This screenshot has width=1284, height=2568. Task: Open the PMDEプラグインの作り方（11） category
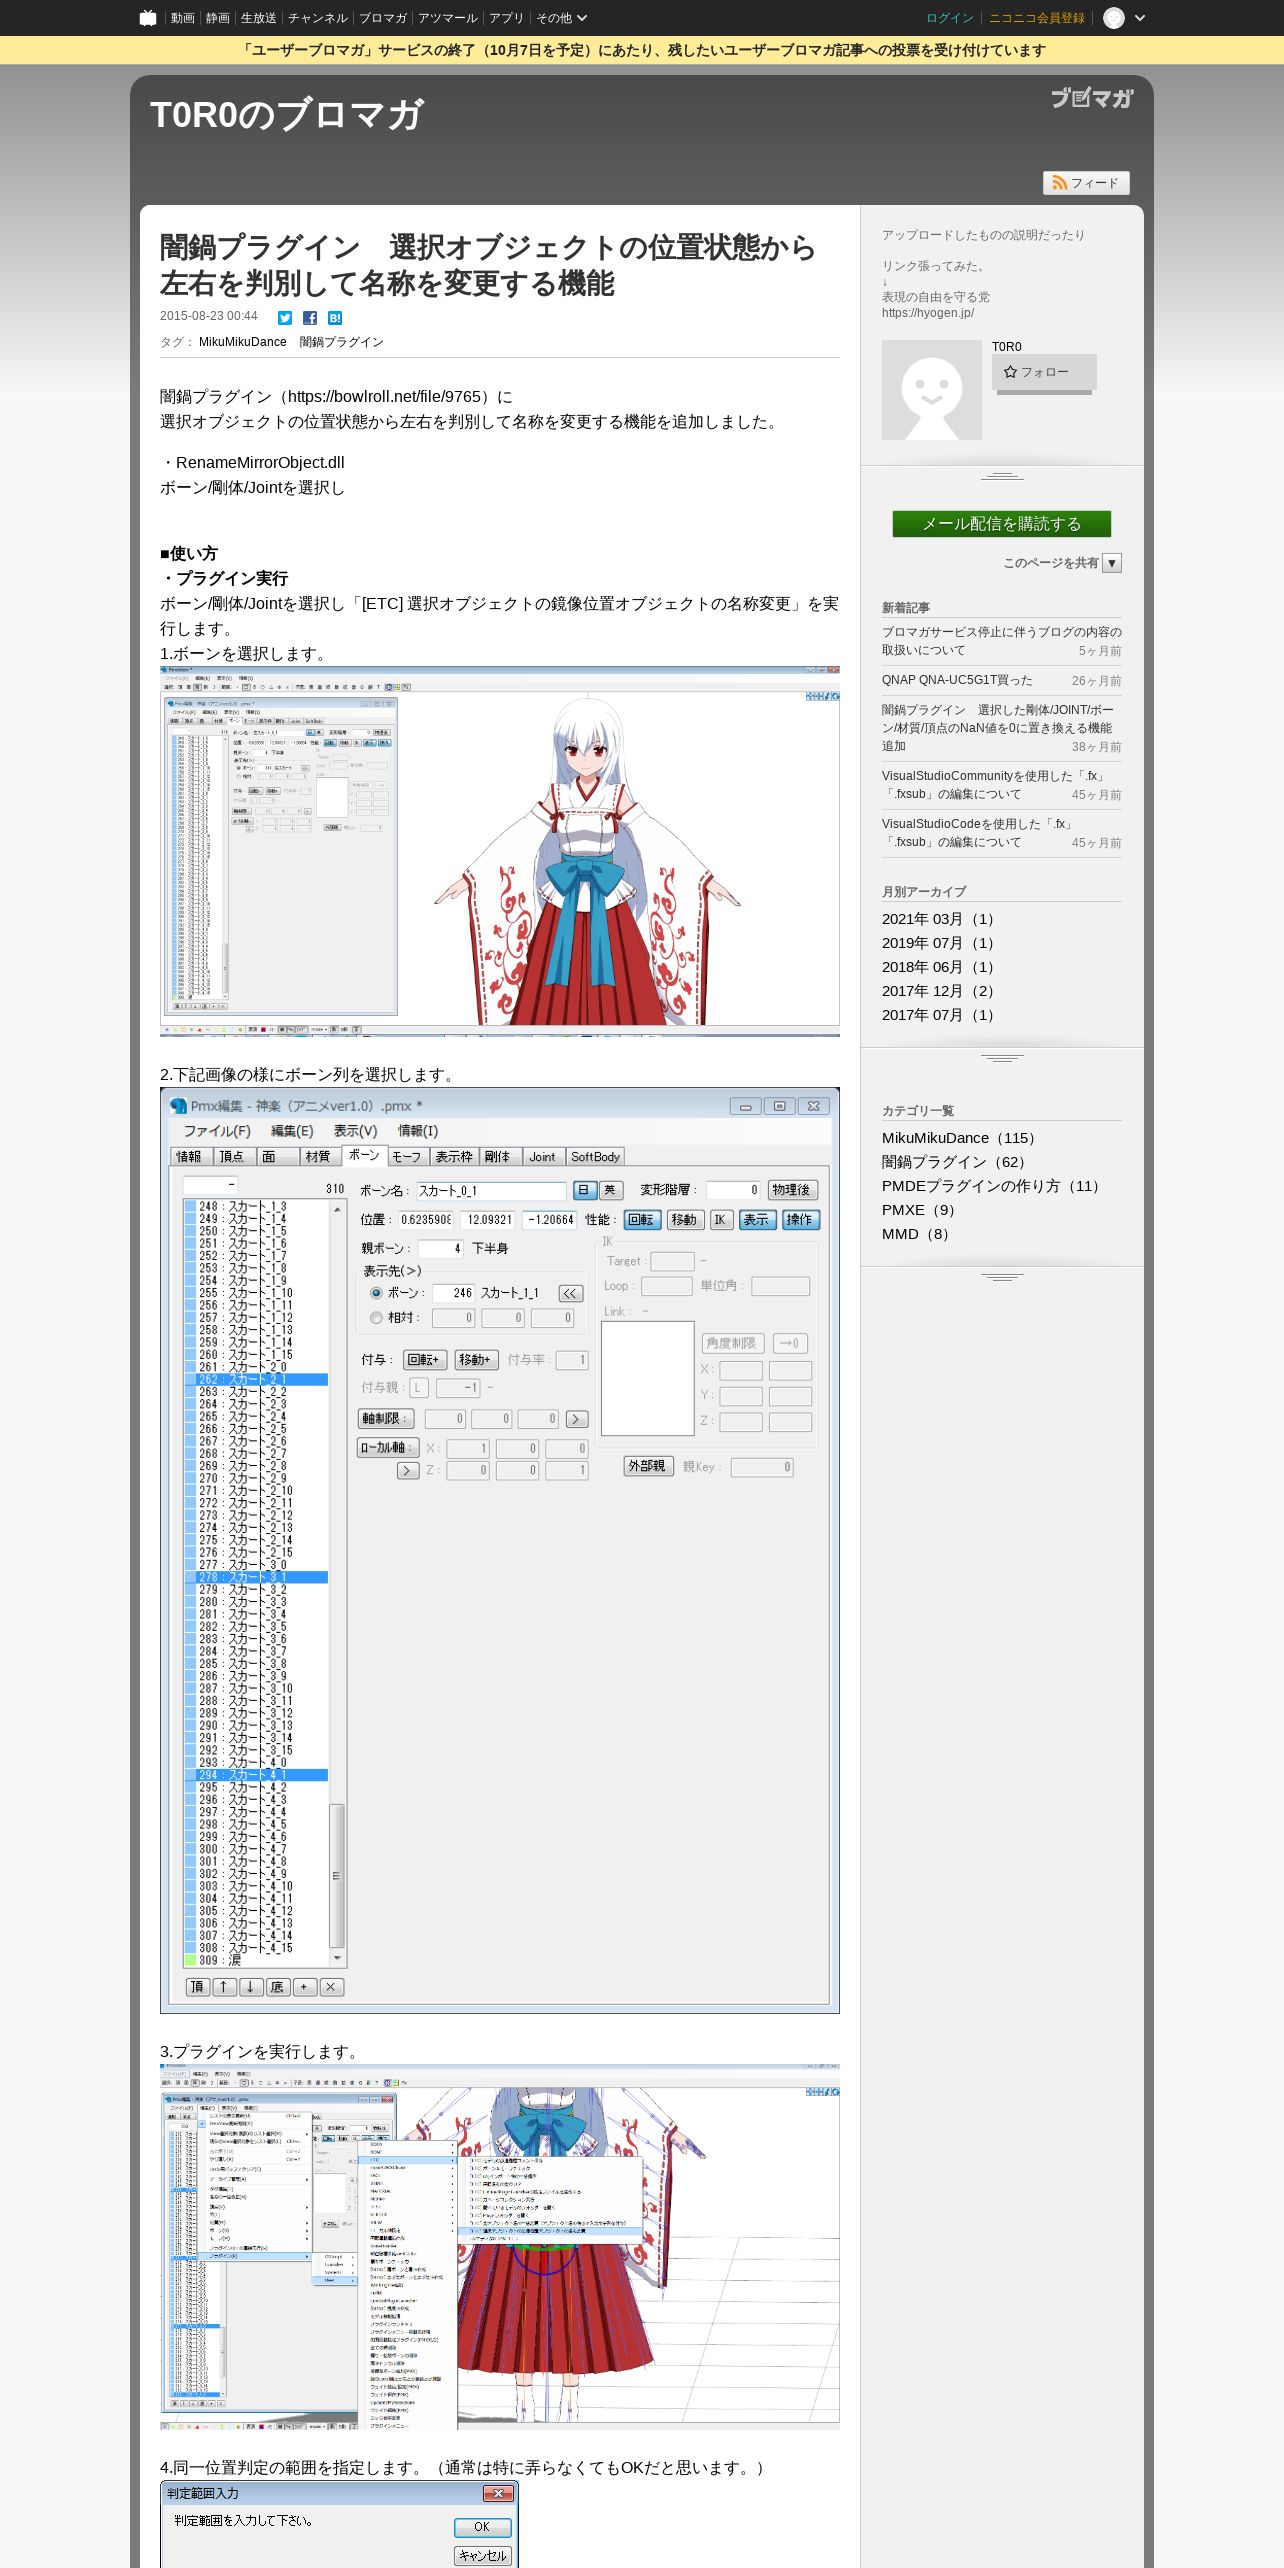point(994,1186)
